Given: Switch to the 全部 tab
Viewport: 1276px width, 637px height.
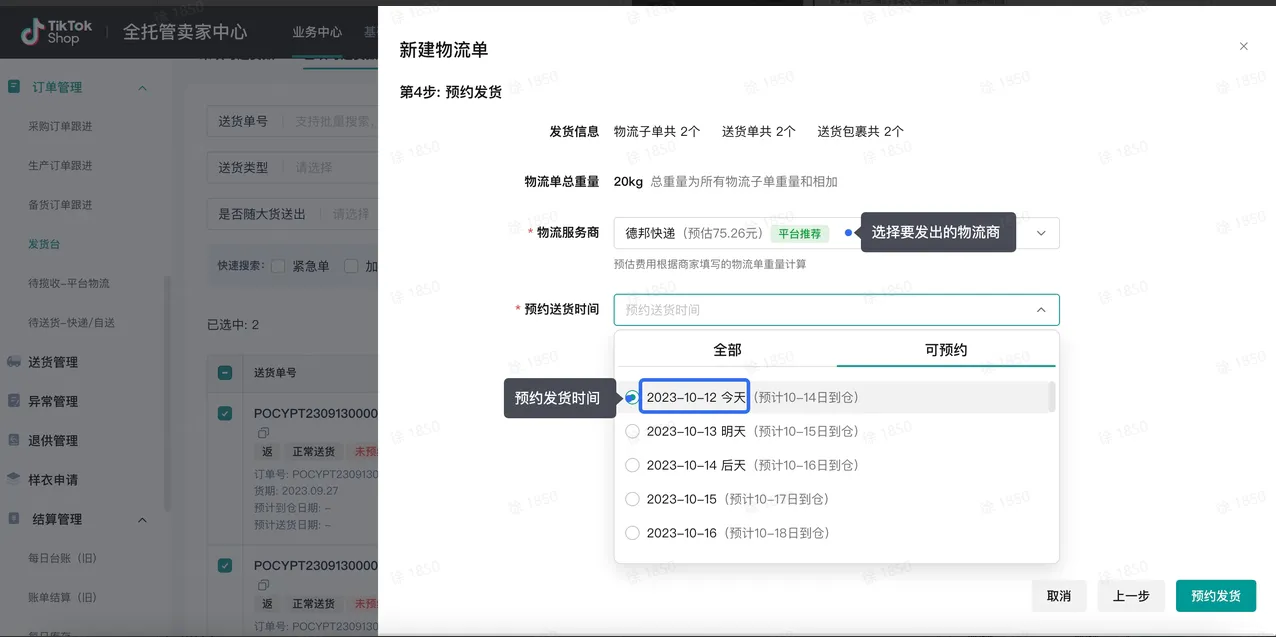Looking at the screenshot, I should (727, 350).
